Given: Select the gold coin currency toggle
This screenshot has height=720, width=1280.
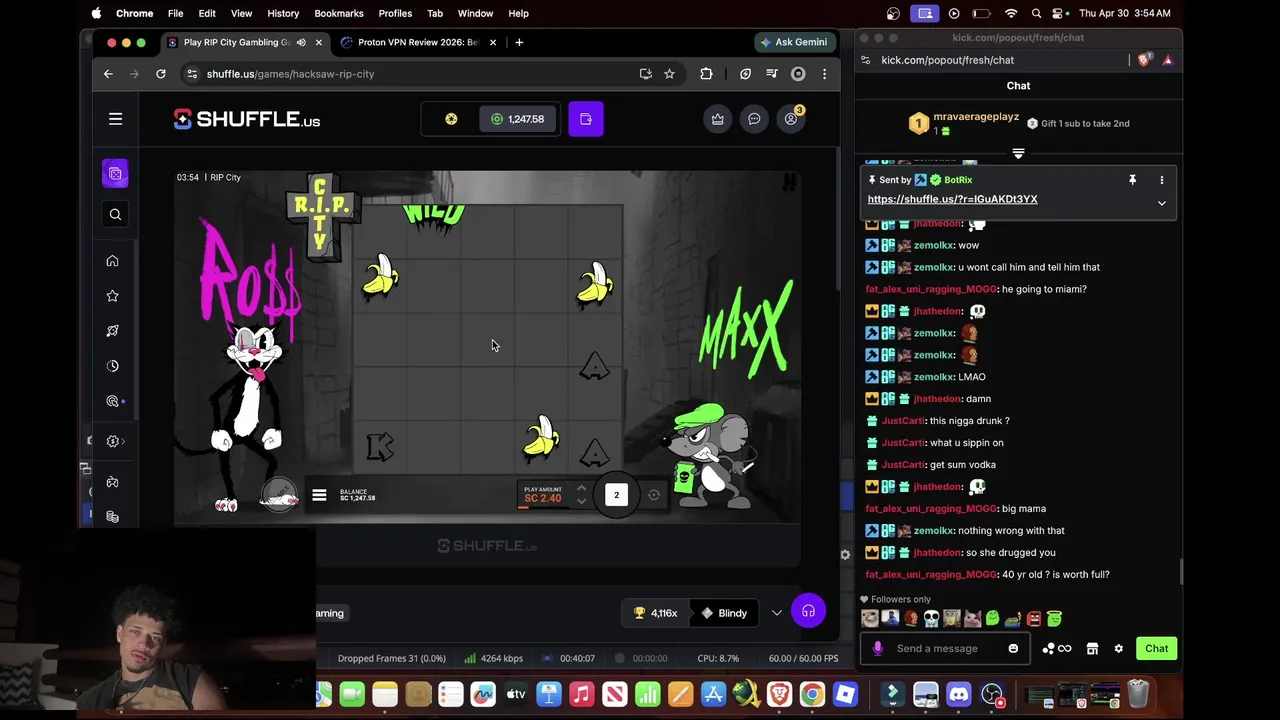Looking at the screenshot, I should click(x=451, y=119).
